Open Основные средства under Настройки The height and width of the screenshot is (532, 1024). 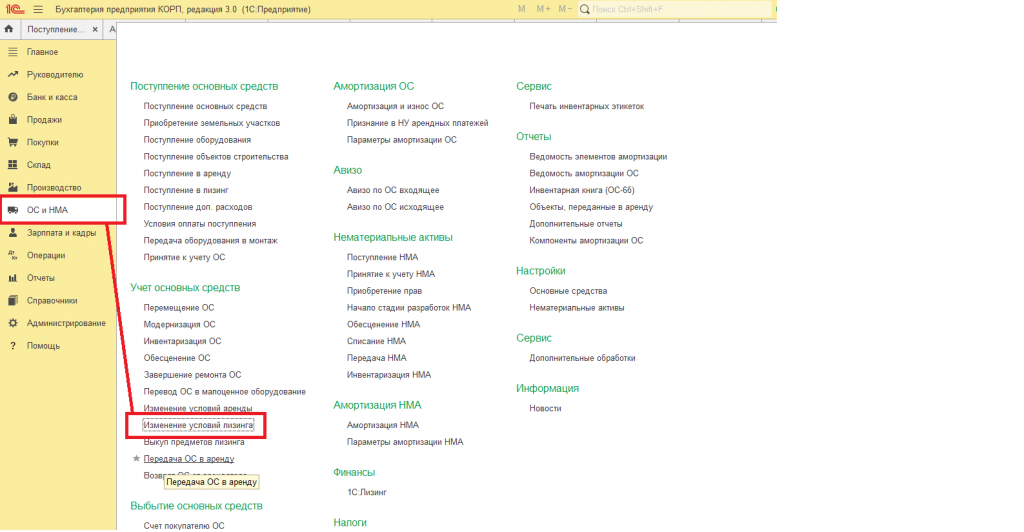pos(568,290)
